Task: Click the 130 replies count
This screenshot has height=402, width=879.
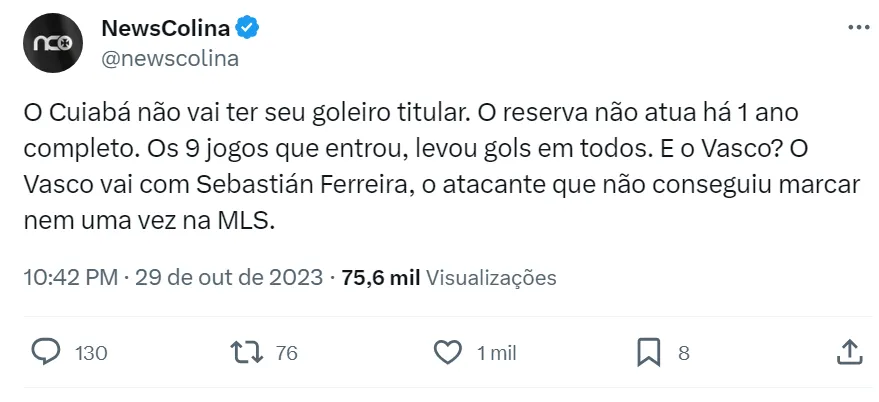Action: [x=91, y=353]
